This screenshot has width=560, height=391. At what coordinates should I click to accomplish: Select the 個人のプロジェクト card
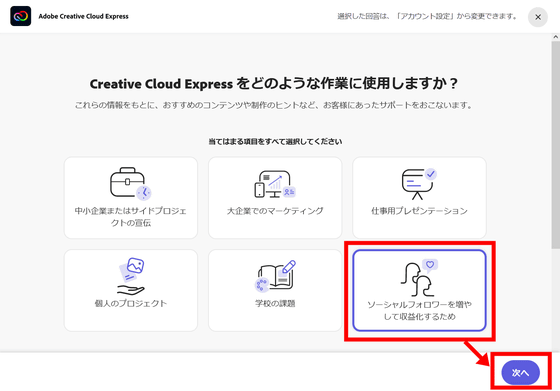coord(131,290)
